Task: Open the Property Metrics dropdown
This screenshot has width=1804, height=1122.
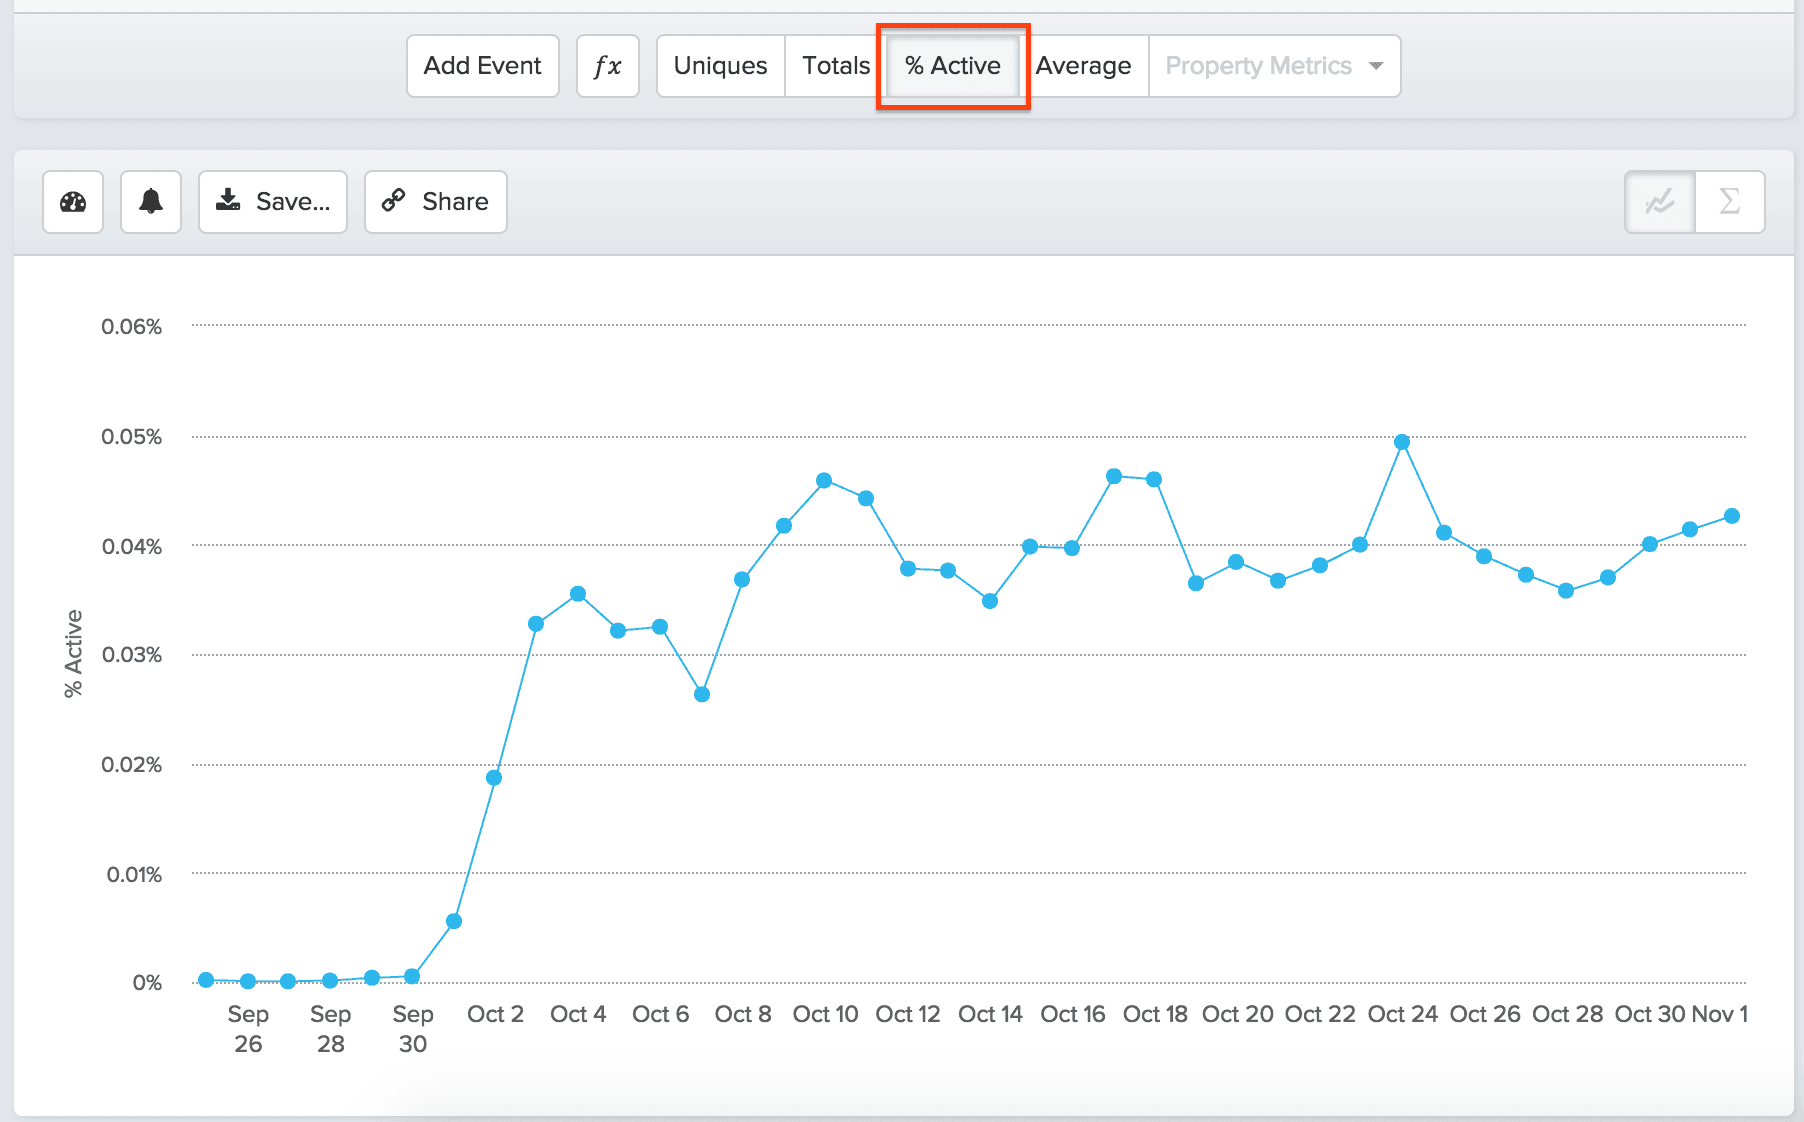Action: click(1258, 65)
